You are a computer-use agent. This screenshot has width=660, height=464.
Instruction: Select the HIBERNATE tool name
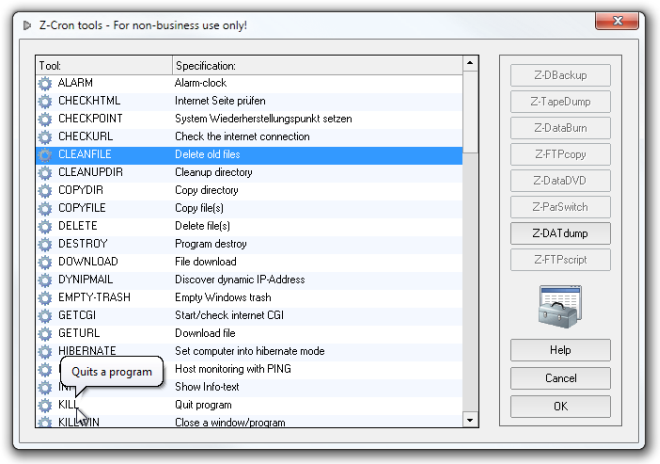pyautogui.click(x=87, y=350)
